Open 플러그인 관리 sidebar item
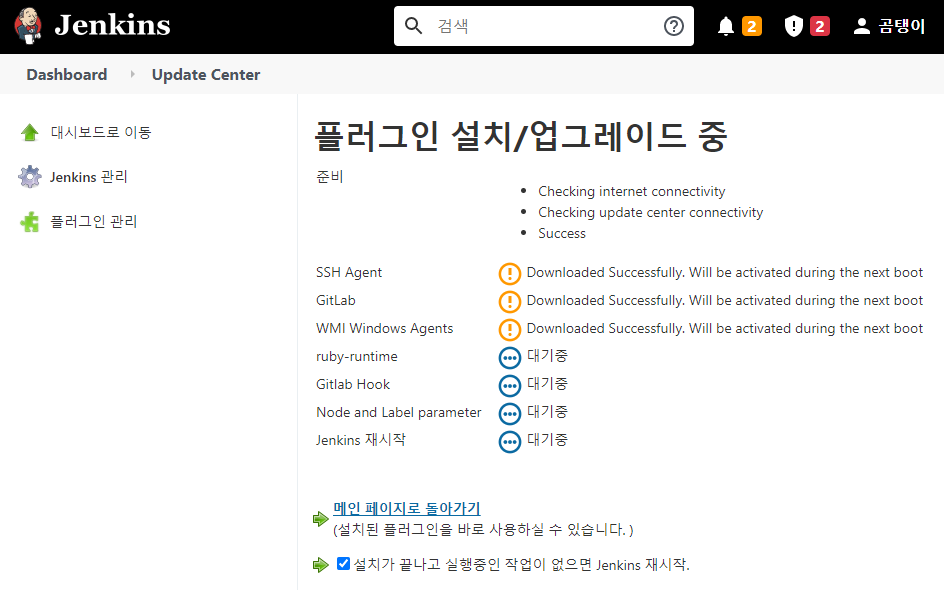This screenshot has height=590, width=944. tap(93, 222)
